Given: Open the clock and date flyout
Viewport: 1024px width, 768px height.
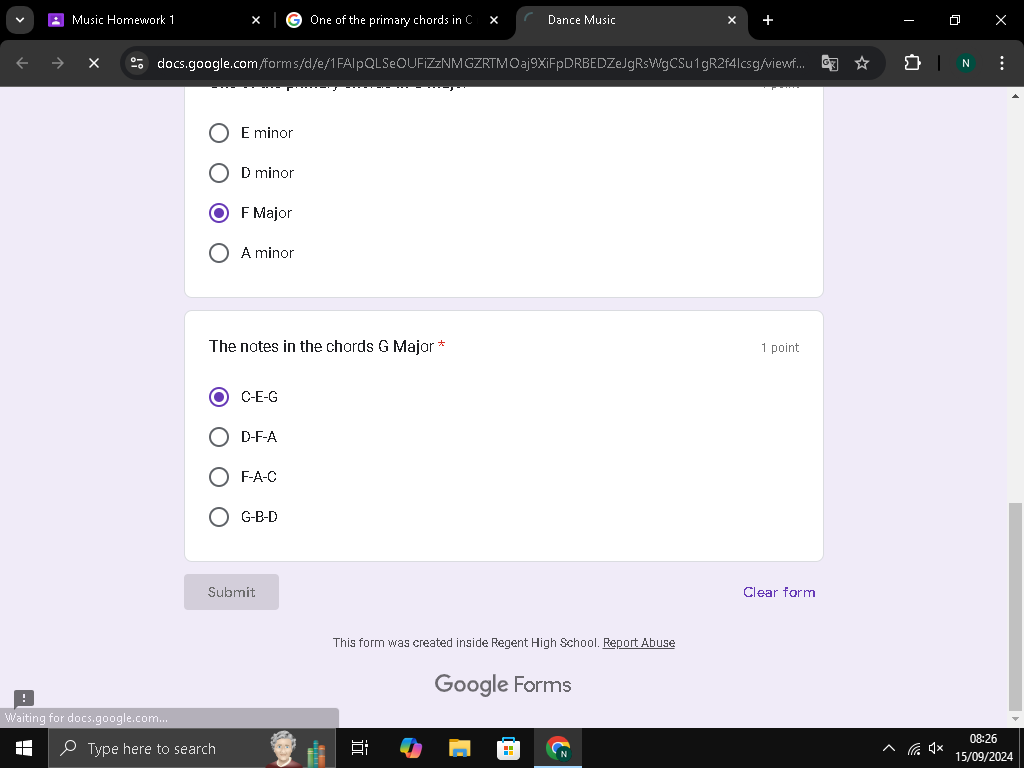Looking at the screenshot, I should click(x=983, y=748).
